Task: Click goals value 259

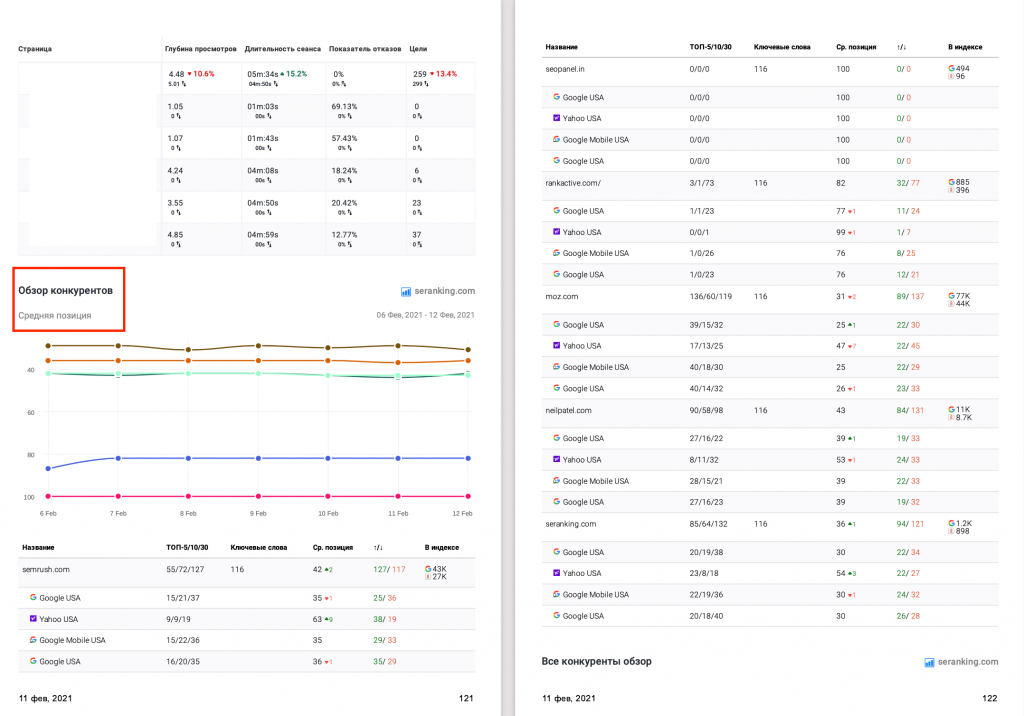Action: [419, 74]
